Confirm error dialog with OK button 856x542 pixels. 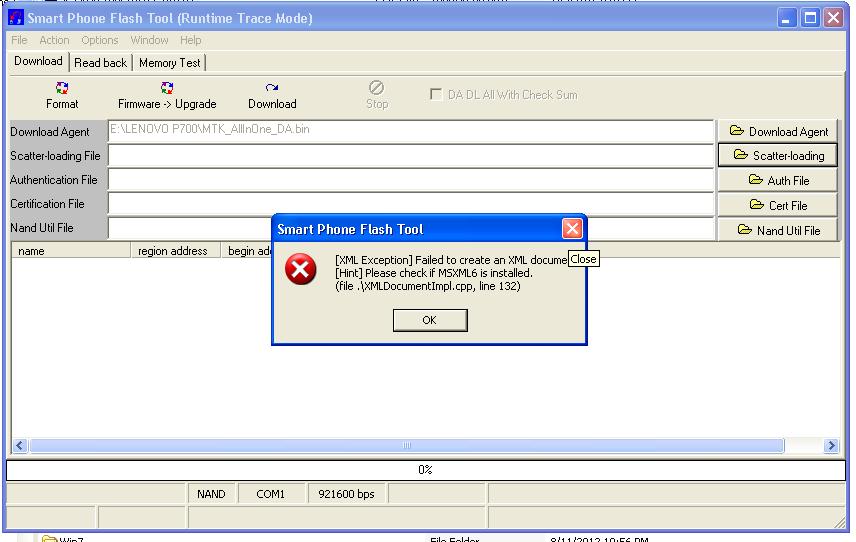click(430, 320)
